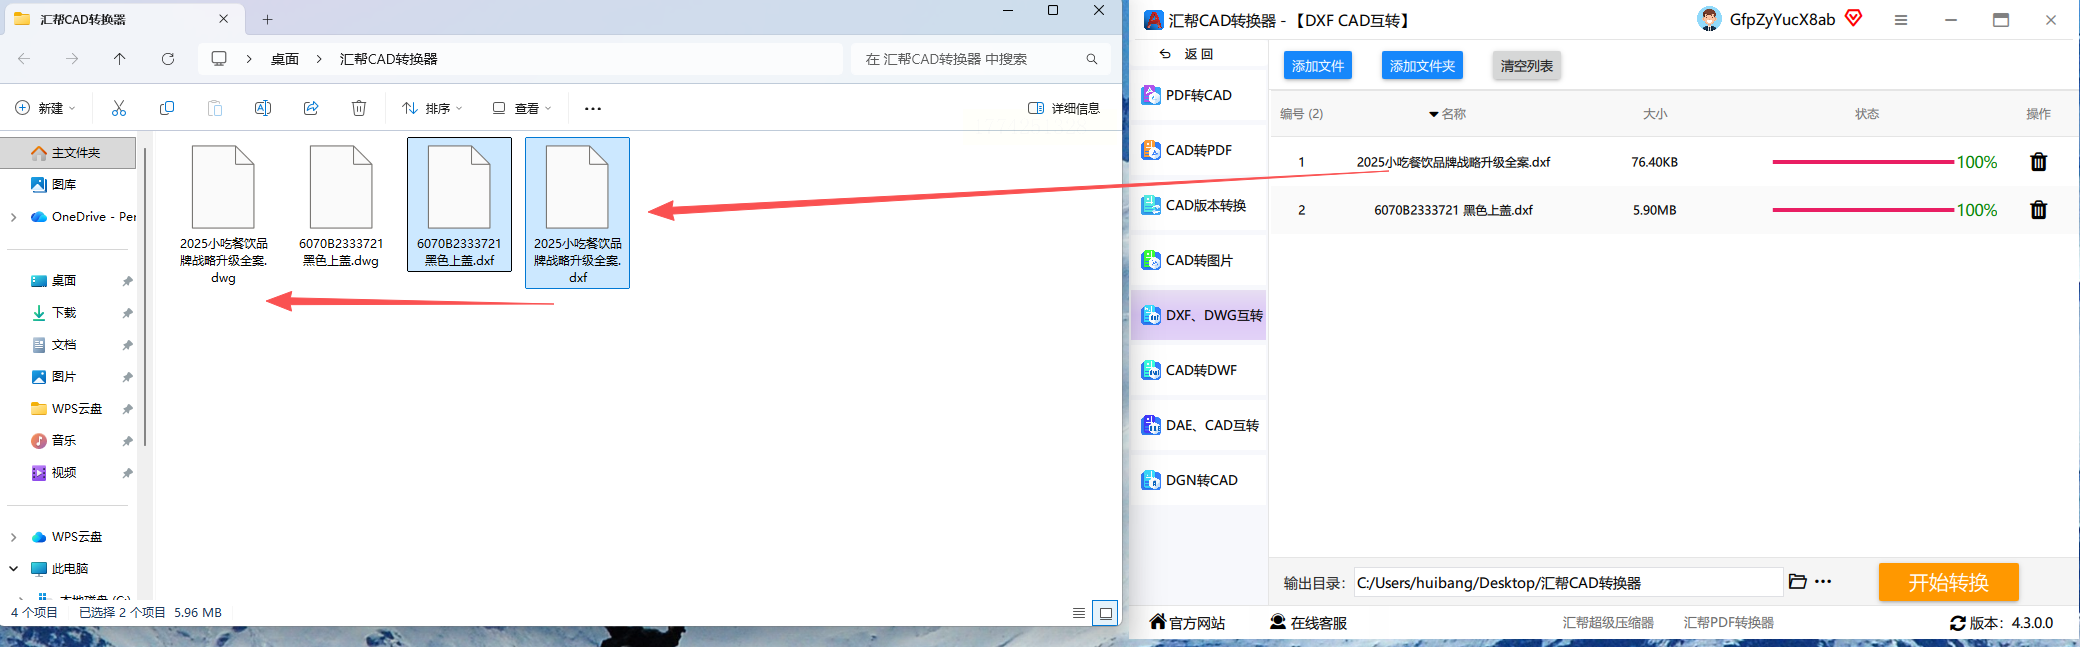Open the 查看 view dropdown
Image resolution: width=2080 pixels, height=647 pixels.
pos(521,108)
